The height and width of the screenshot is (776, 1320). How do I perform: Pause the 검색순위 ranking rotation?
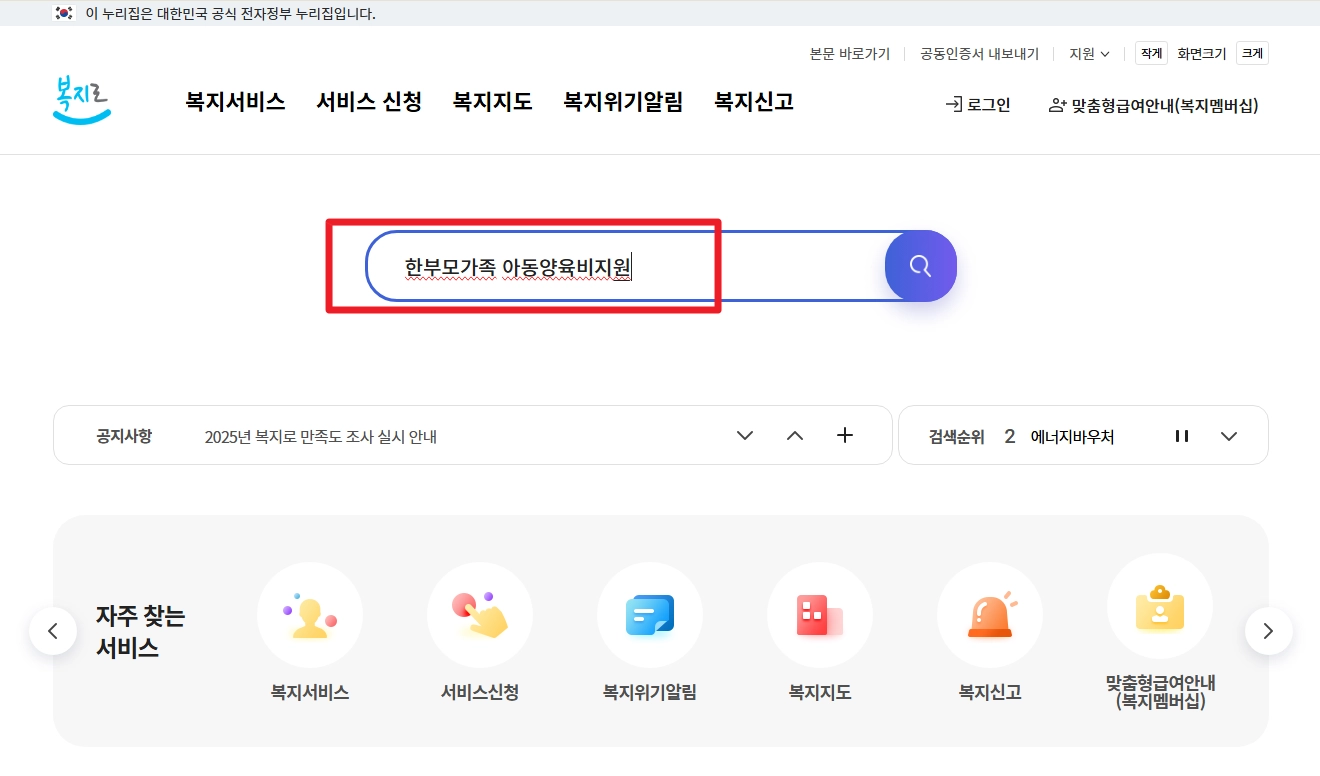[1181, 435]
